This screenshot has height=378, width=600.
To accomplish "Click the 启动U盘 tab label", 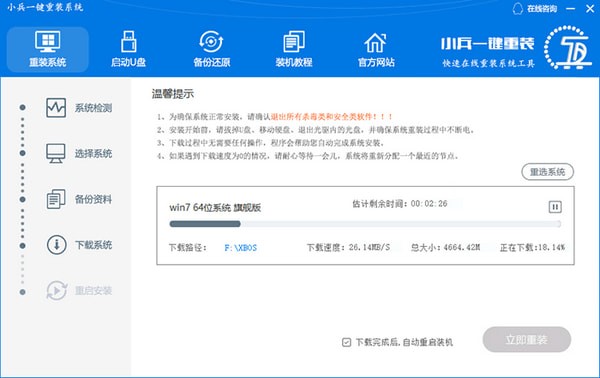I will coord(129,62).
